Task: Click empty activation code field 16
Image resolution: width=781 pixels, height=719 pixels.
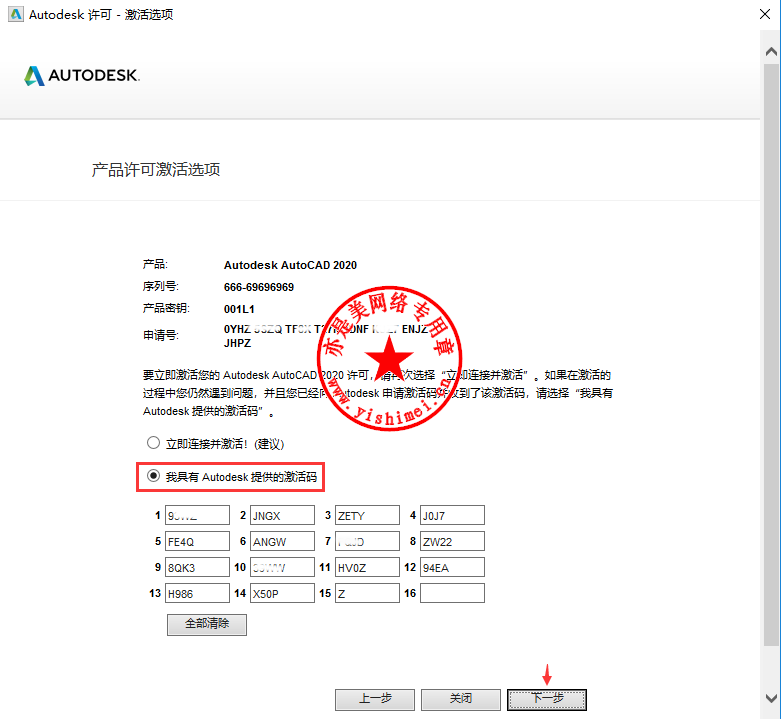Action: tap(452, 594)
